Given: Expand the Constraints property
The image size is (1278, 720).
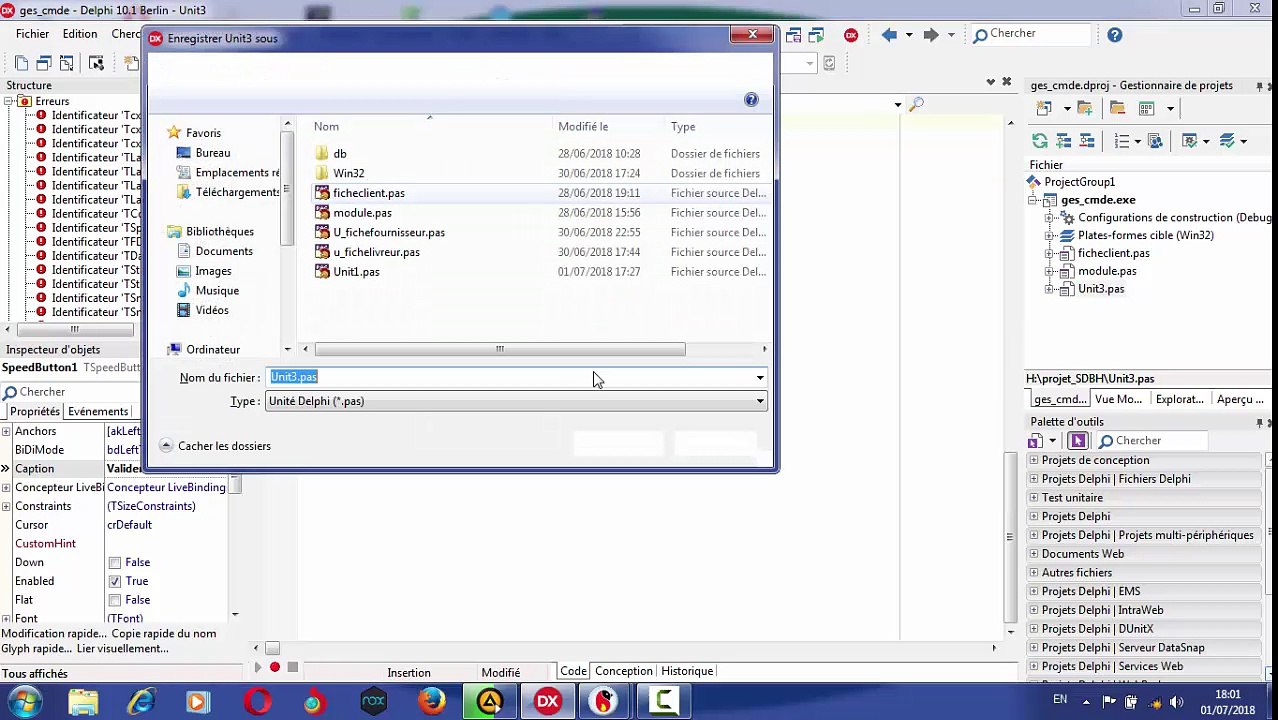Looking at the screenshot, I should pyautogui.click(x=6, y=506).
